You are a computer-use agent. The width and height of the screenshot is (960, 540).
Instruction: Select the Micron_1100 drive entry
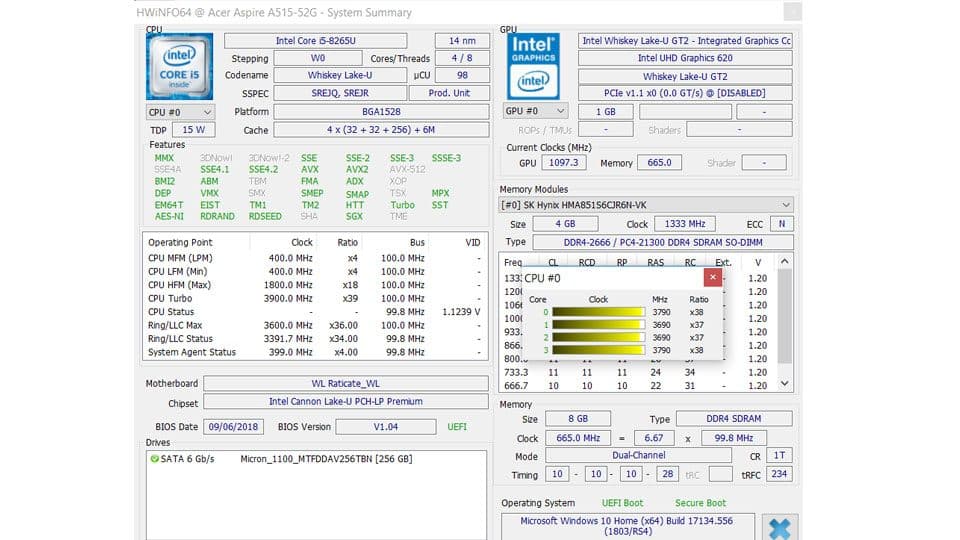click(x=326, y=459)
